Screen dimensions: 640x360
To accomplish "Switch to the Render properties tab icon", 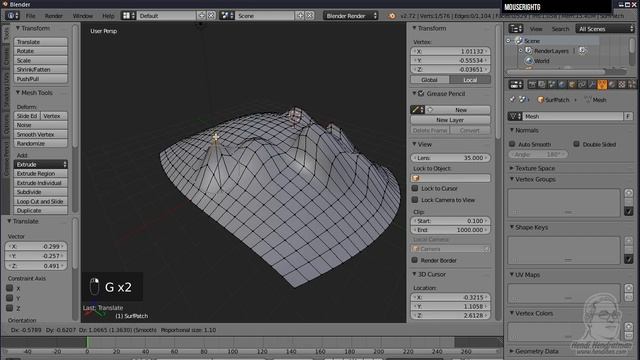I will pyautogui.click(x=532, y=84).
